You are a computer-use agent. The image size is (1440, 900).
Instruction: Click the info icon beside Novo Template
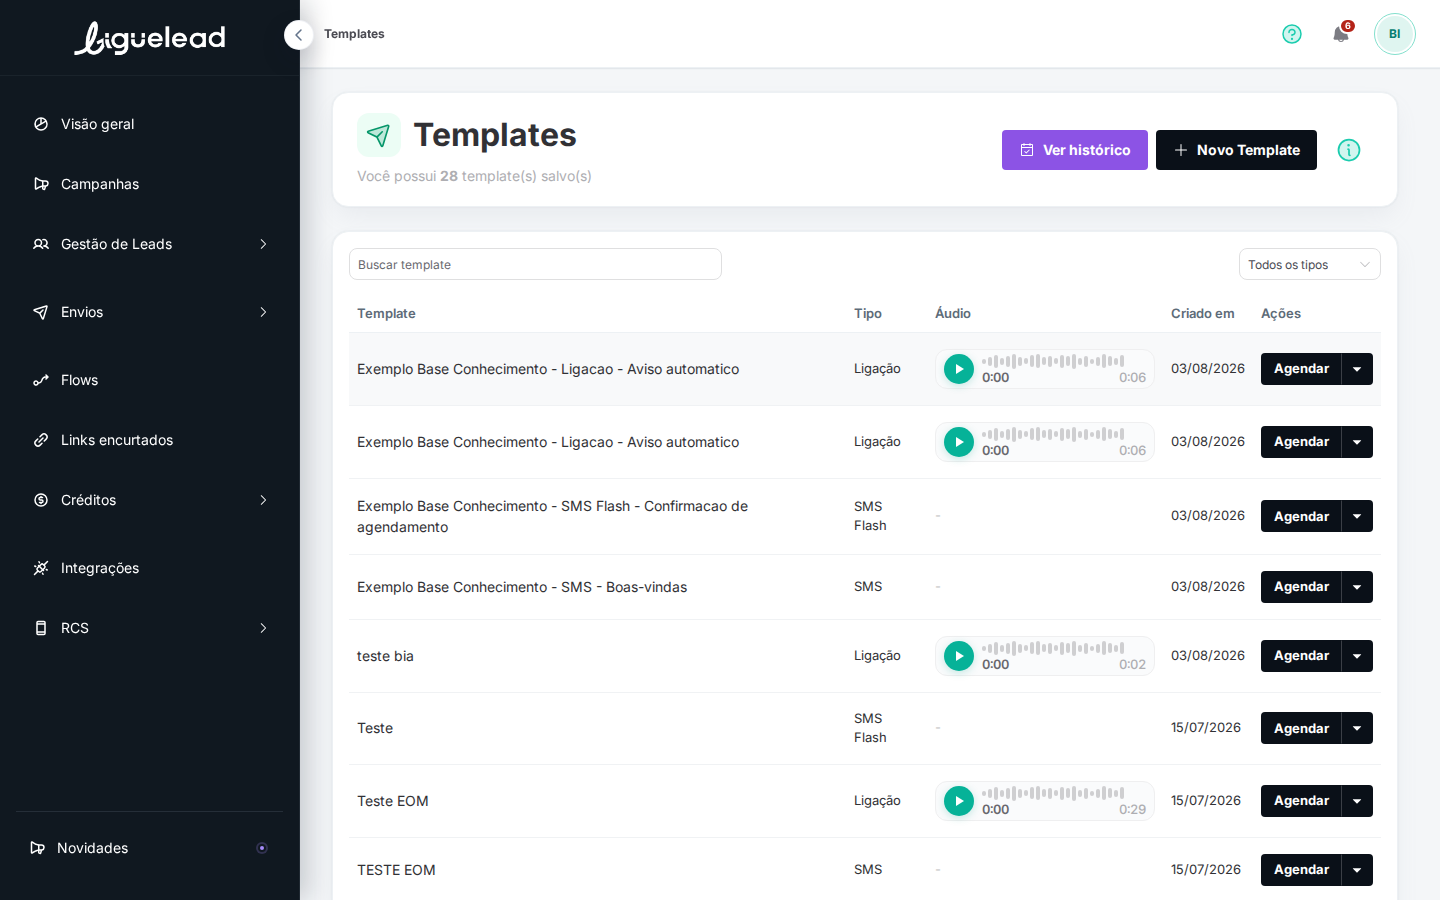click(x=1349, y=150)
